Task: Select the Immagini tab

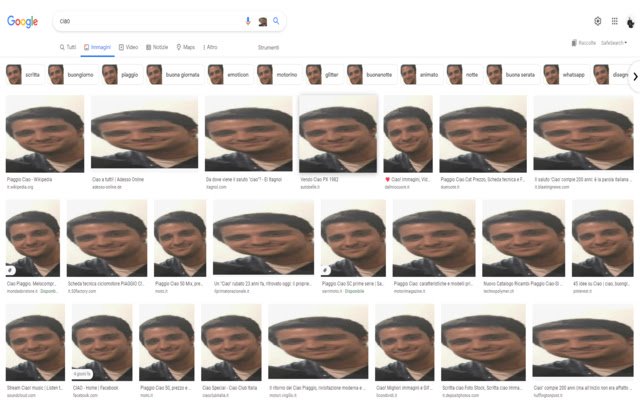Action: (x=97, y=47)
